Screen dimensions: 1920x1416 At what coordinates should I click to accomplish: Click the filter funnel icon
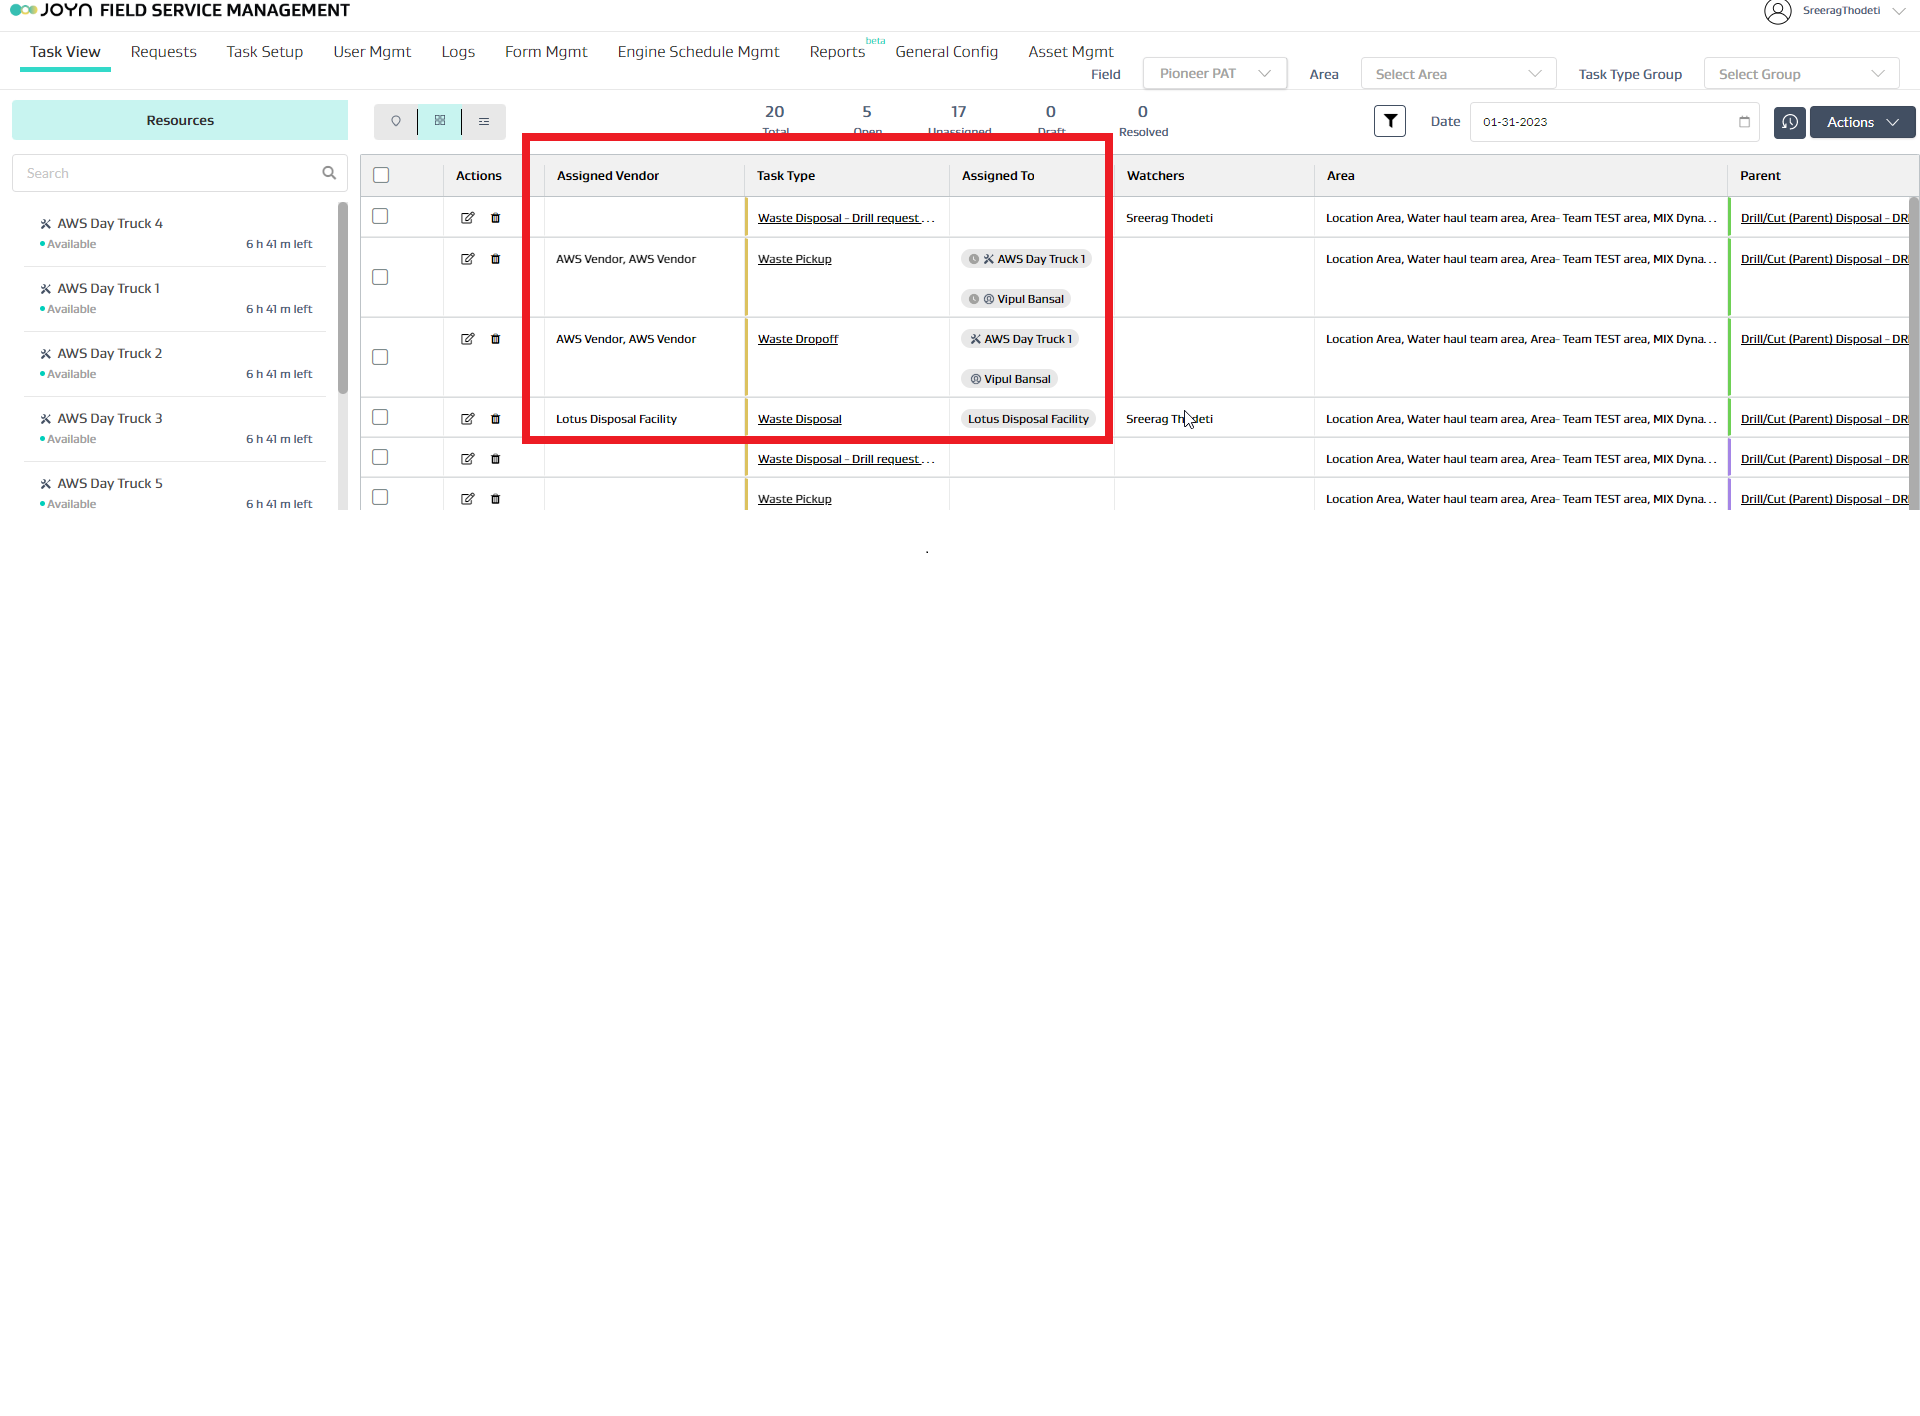click(1390, 121)
